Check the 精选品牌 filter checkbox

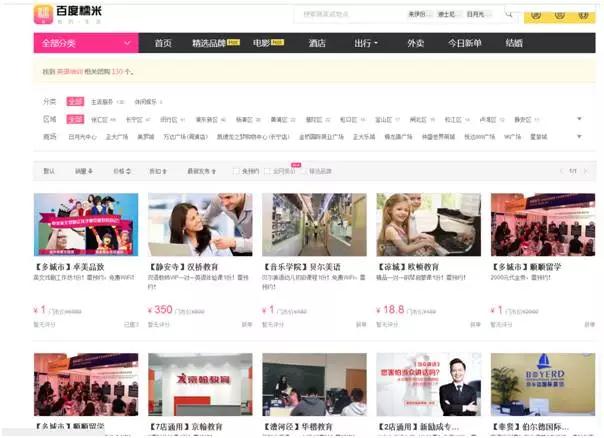click(x=303, y=171)
